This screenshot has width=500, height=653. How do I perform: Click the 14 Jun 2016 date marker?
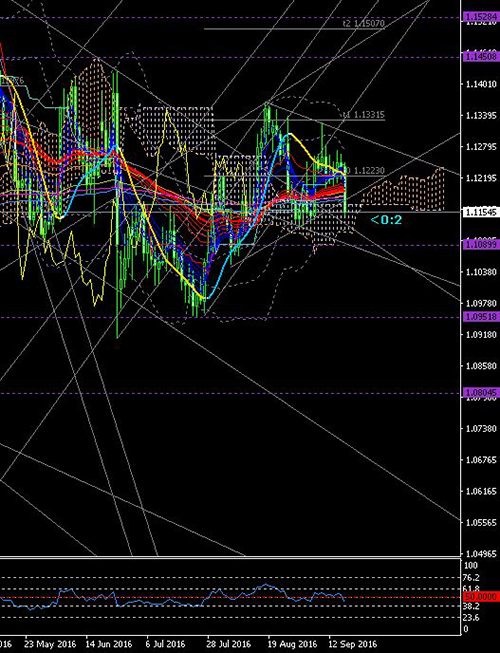point(109,644)
